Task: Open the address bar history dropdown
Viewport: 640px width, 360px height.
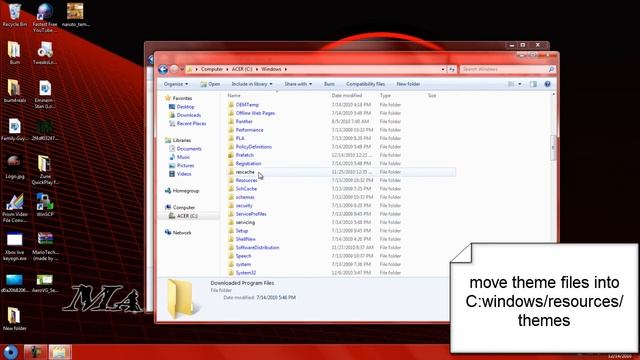Action: click(443, 69)
